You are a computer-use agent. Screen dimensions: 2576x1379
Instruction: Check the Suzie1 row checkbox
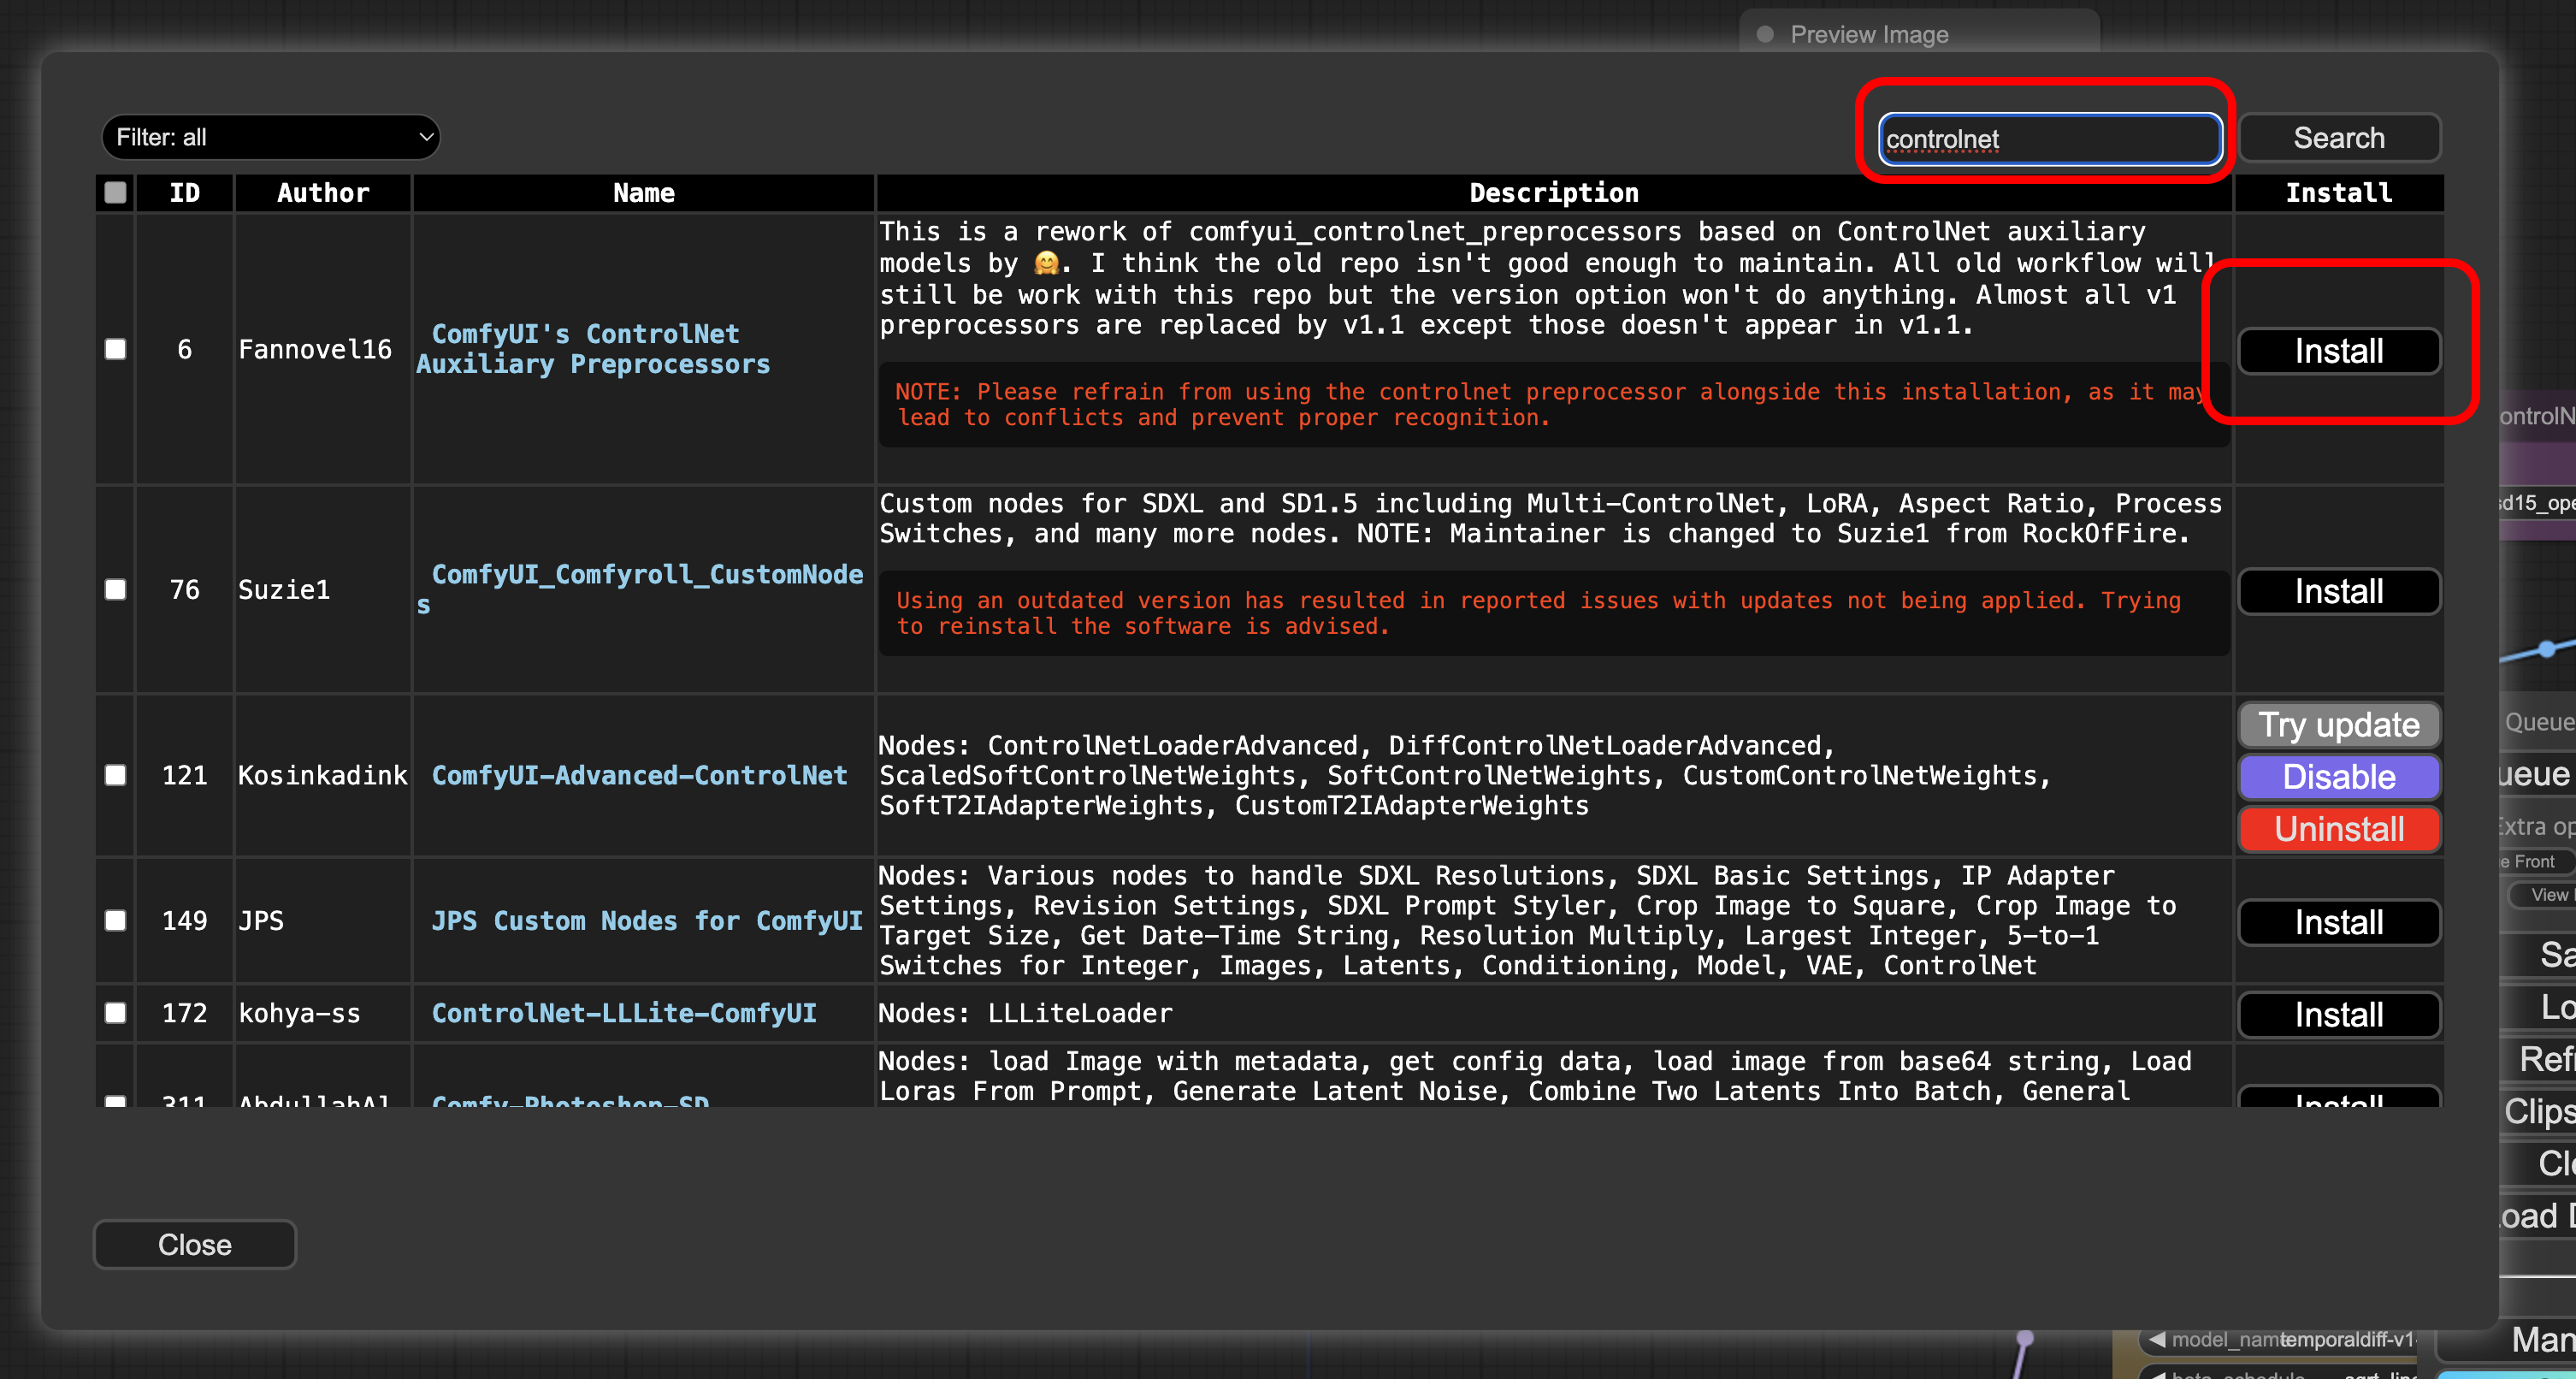[x=115, y=589]
